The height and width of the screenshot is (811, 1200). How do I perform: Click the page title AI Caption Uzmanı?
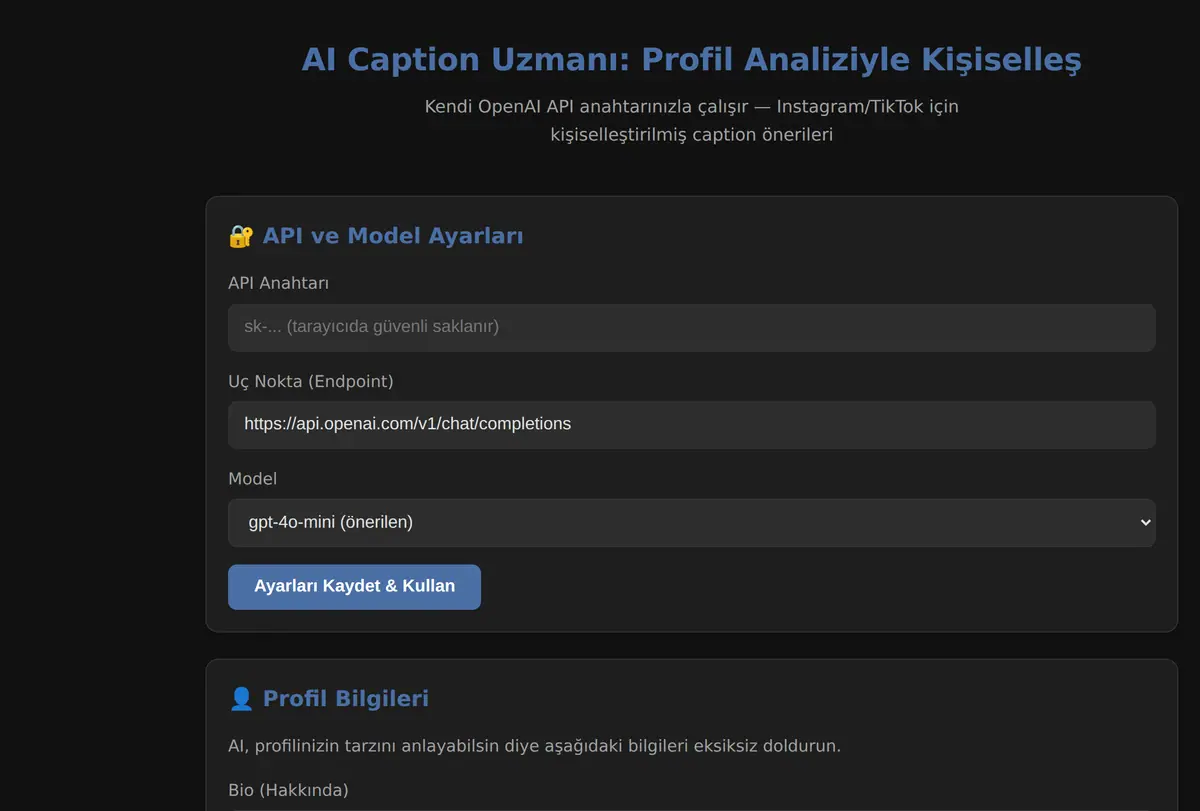[691, 59]
